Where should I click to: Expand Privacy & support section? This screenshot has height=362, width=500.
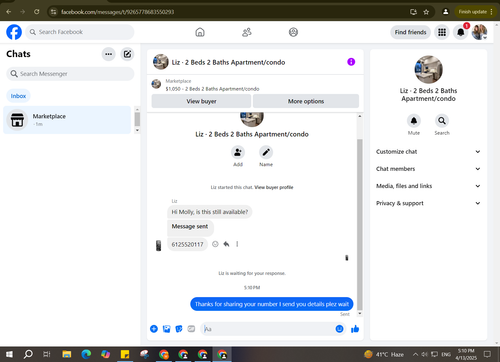tap(428, 203)
